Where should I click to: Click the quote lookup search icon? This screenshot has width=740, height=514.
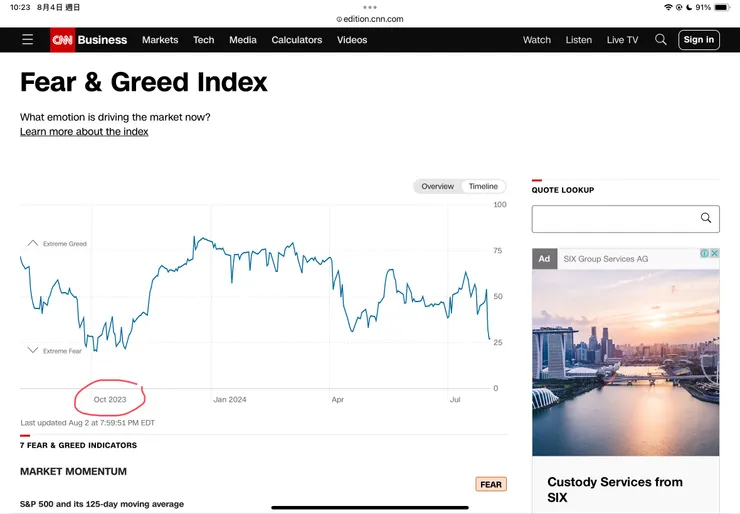pyautogui.click(x=706, y=218)
